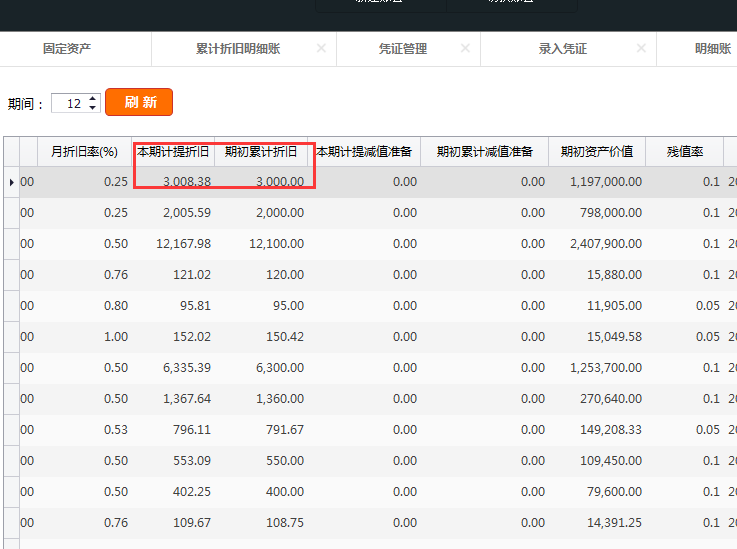Close the 录入凭证 tab
This screenshot has height=549, width=737.
tap(641, 48)
